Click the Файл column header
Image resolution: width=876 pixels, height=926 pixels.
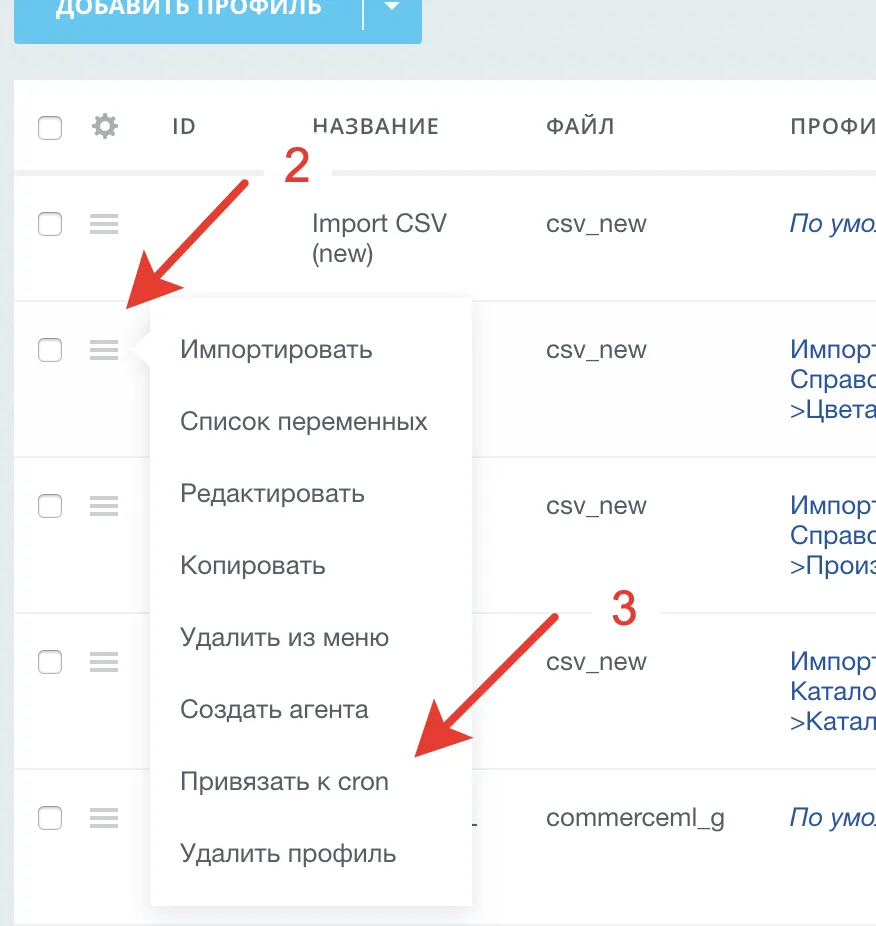coord(580,126)
